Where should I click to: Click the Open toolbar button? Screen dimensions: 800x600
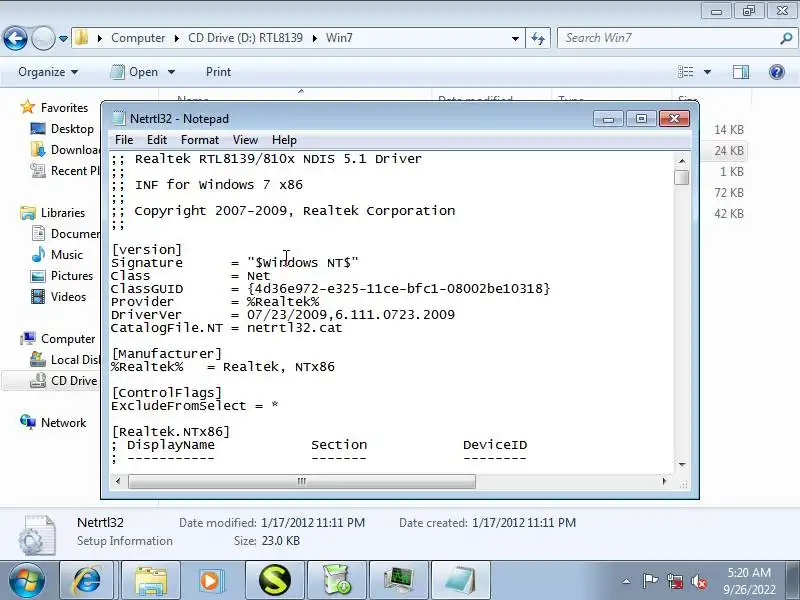pyautogui.click(x=135, y=72)
